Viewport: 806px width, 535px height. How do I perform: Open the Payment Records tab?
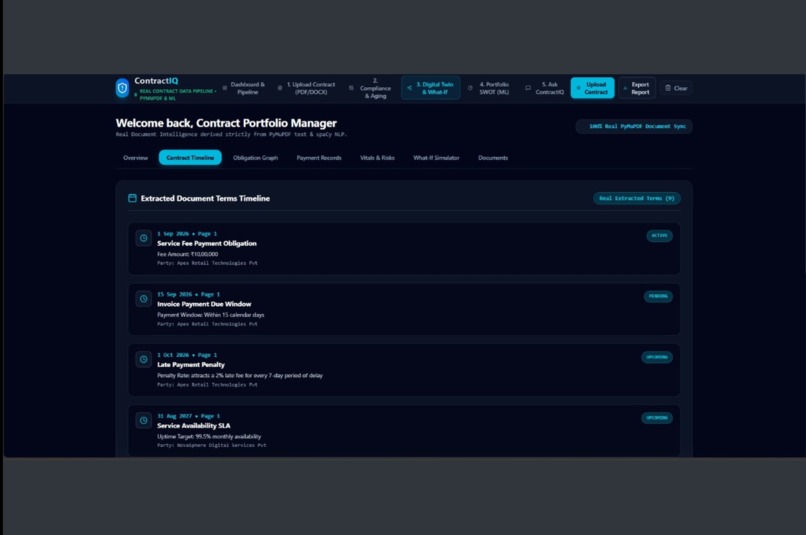click(x=319, y=158)
